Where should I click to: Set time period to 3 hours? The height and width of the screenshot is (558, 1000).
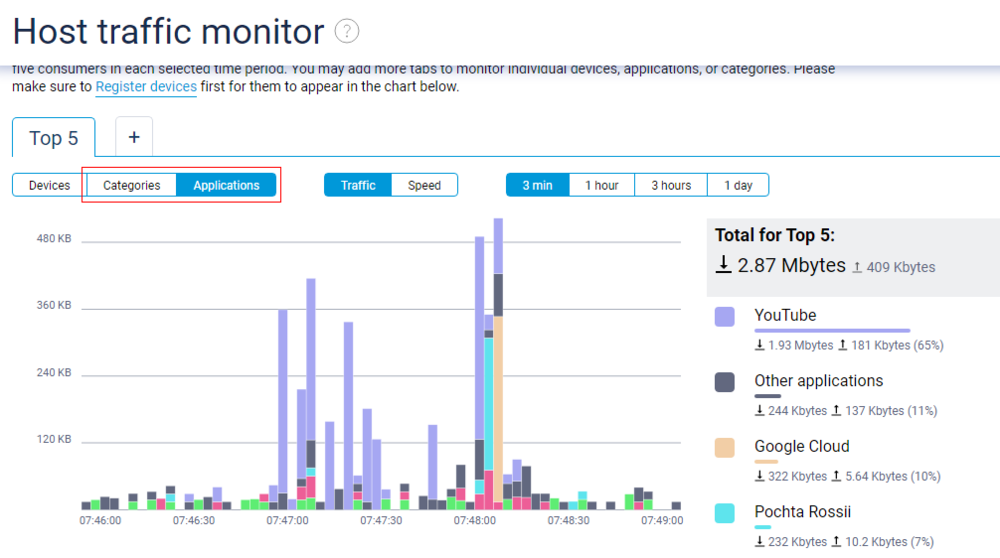pos(671,185)
